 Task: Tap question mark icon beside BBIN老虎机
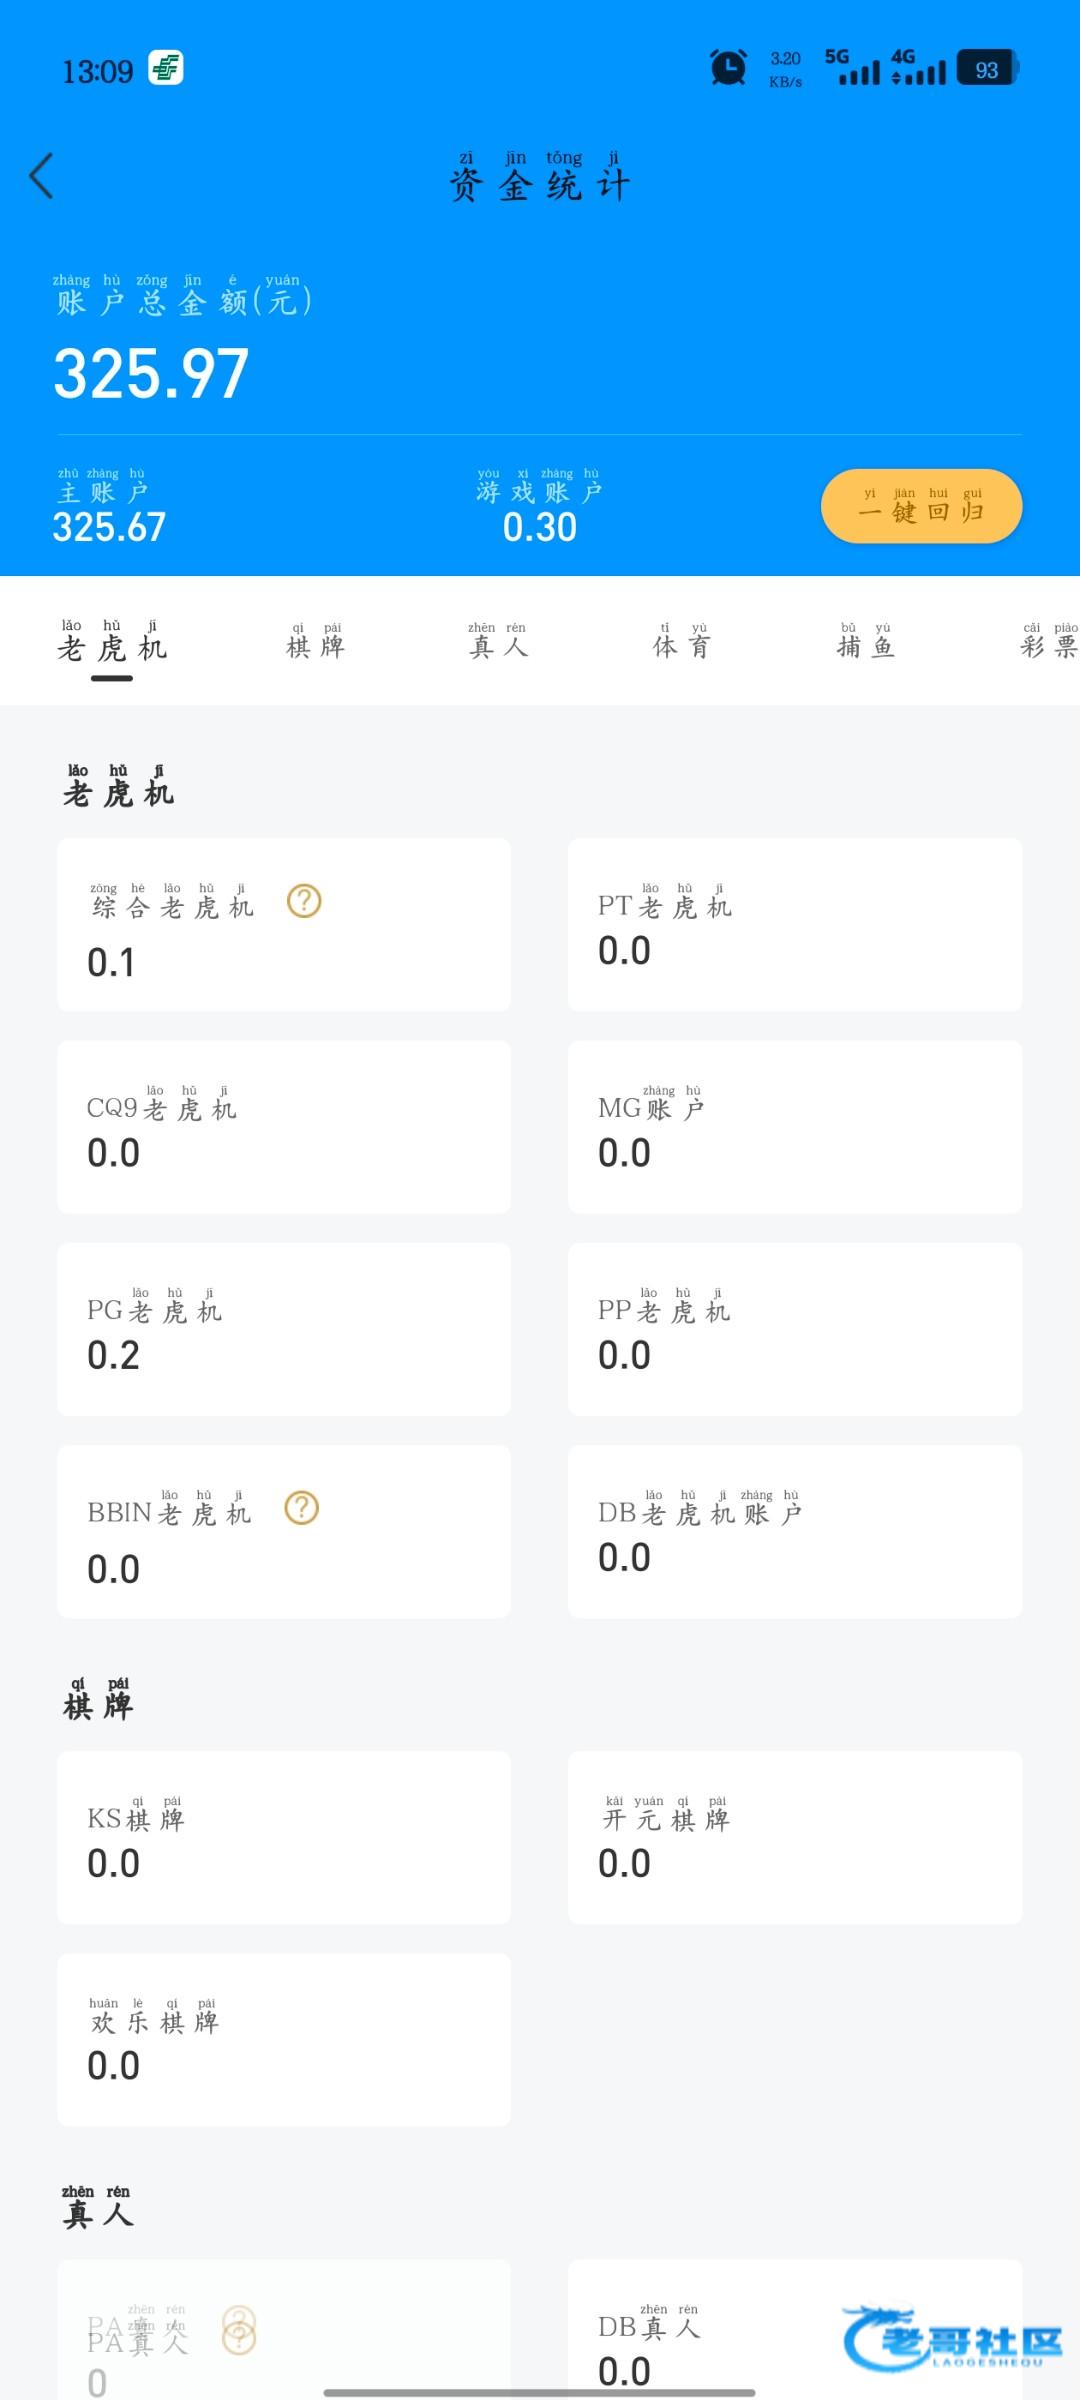click(302, 1508)
